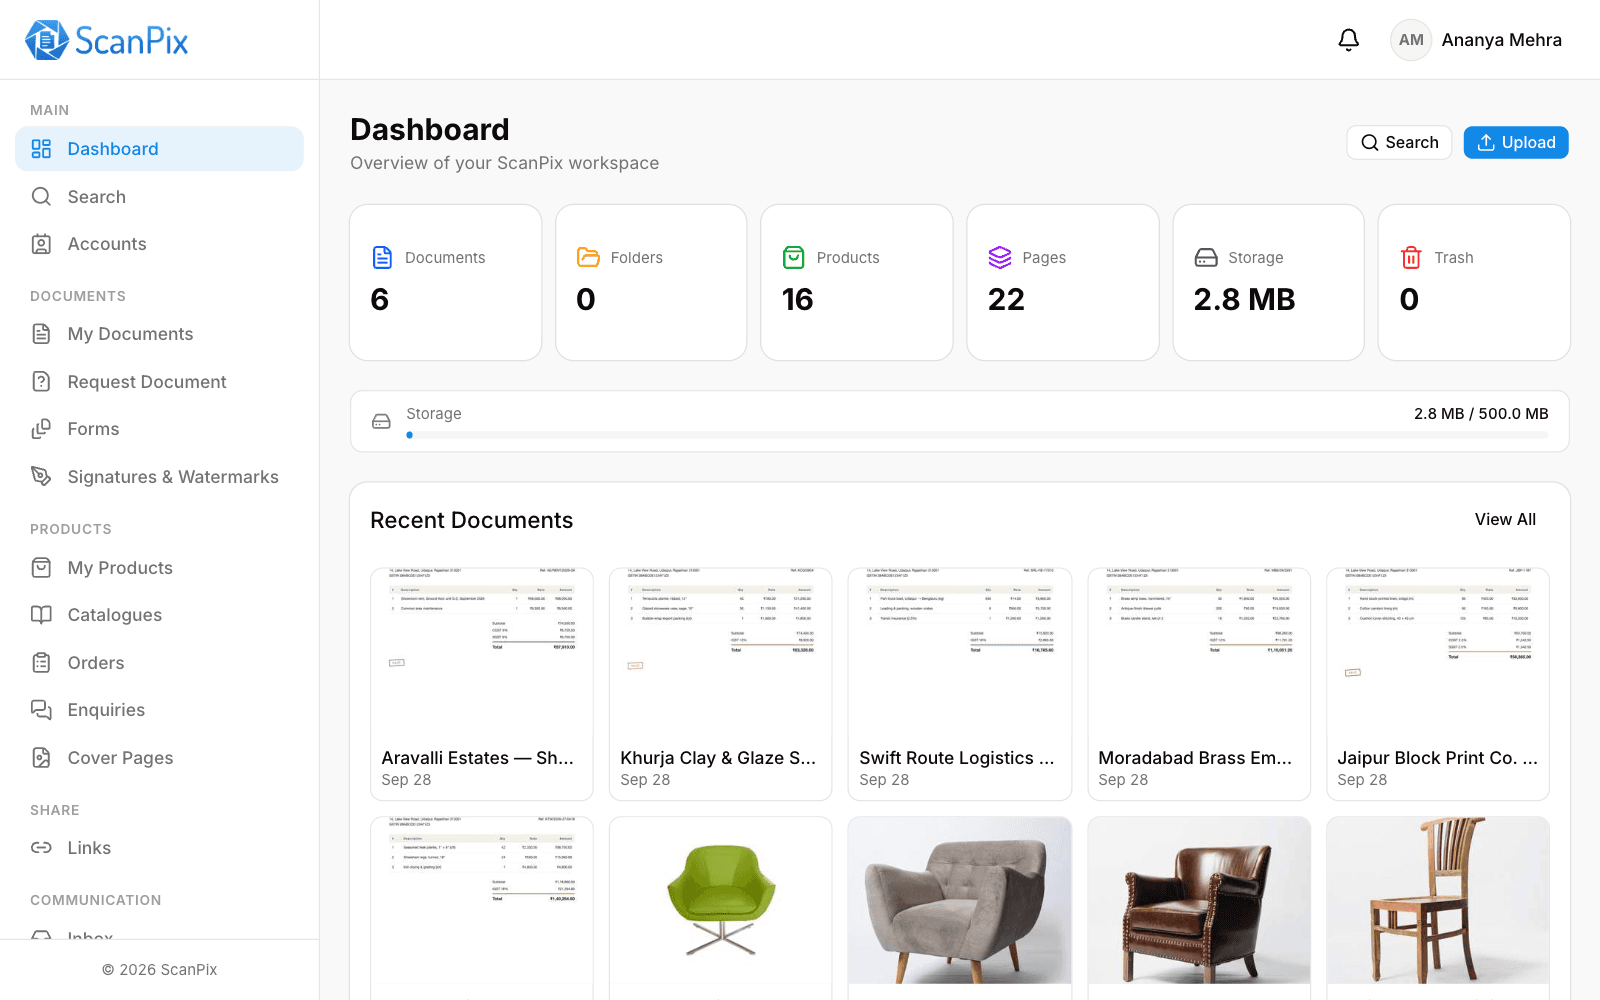Go to Dashboard in sidebar
Viewport: 1600px width, 1000px height.
[x=160, y=148]
